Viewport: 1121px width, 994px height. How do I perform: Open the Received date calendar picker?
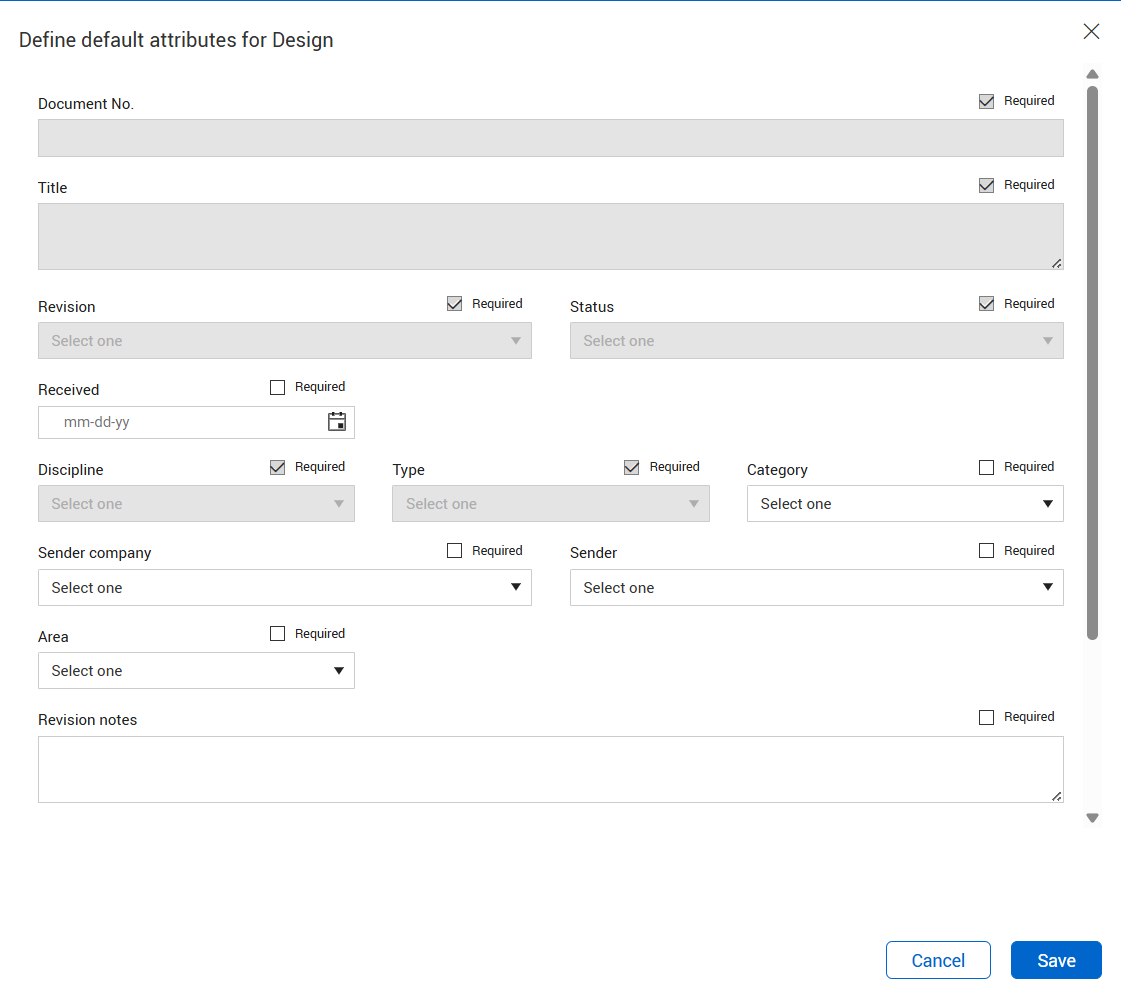click(337, 422)
